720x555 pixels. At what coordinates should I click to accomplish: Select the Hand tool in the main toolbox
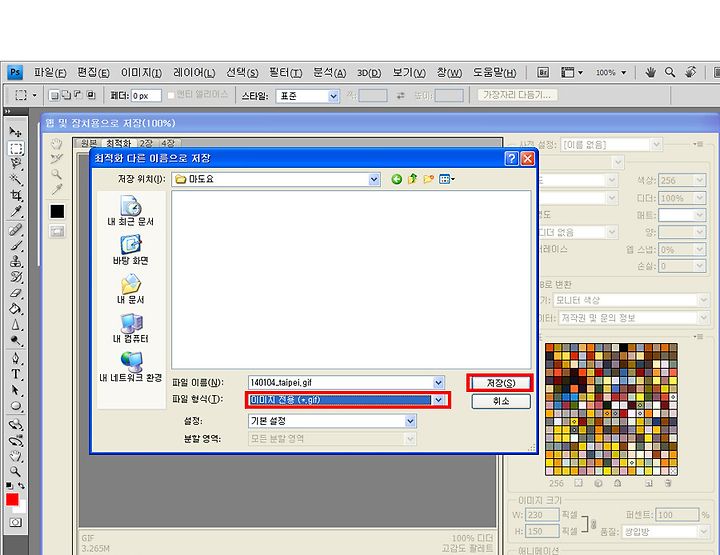click(16, 456)
